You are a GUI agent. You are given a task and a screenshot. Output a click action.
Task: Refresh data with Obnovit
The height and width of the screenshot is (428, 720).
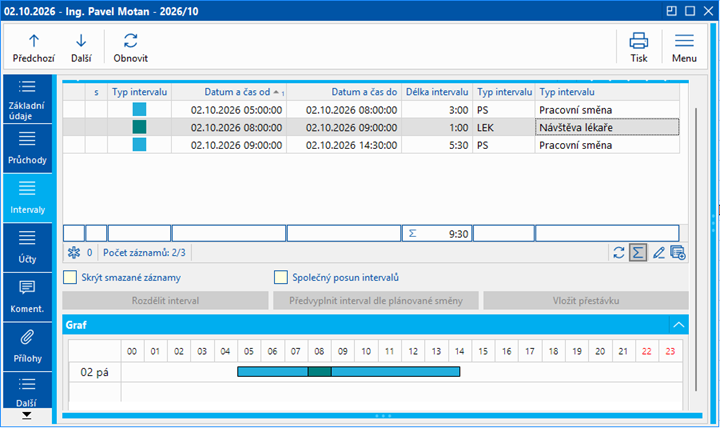point(130,48)
